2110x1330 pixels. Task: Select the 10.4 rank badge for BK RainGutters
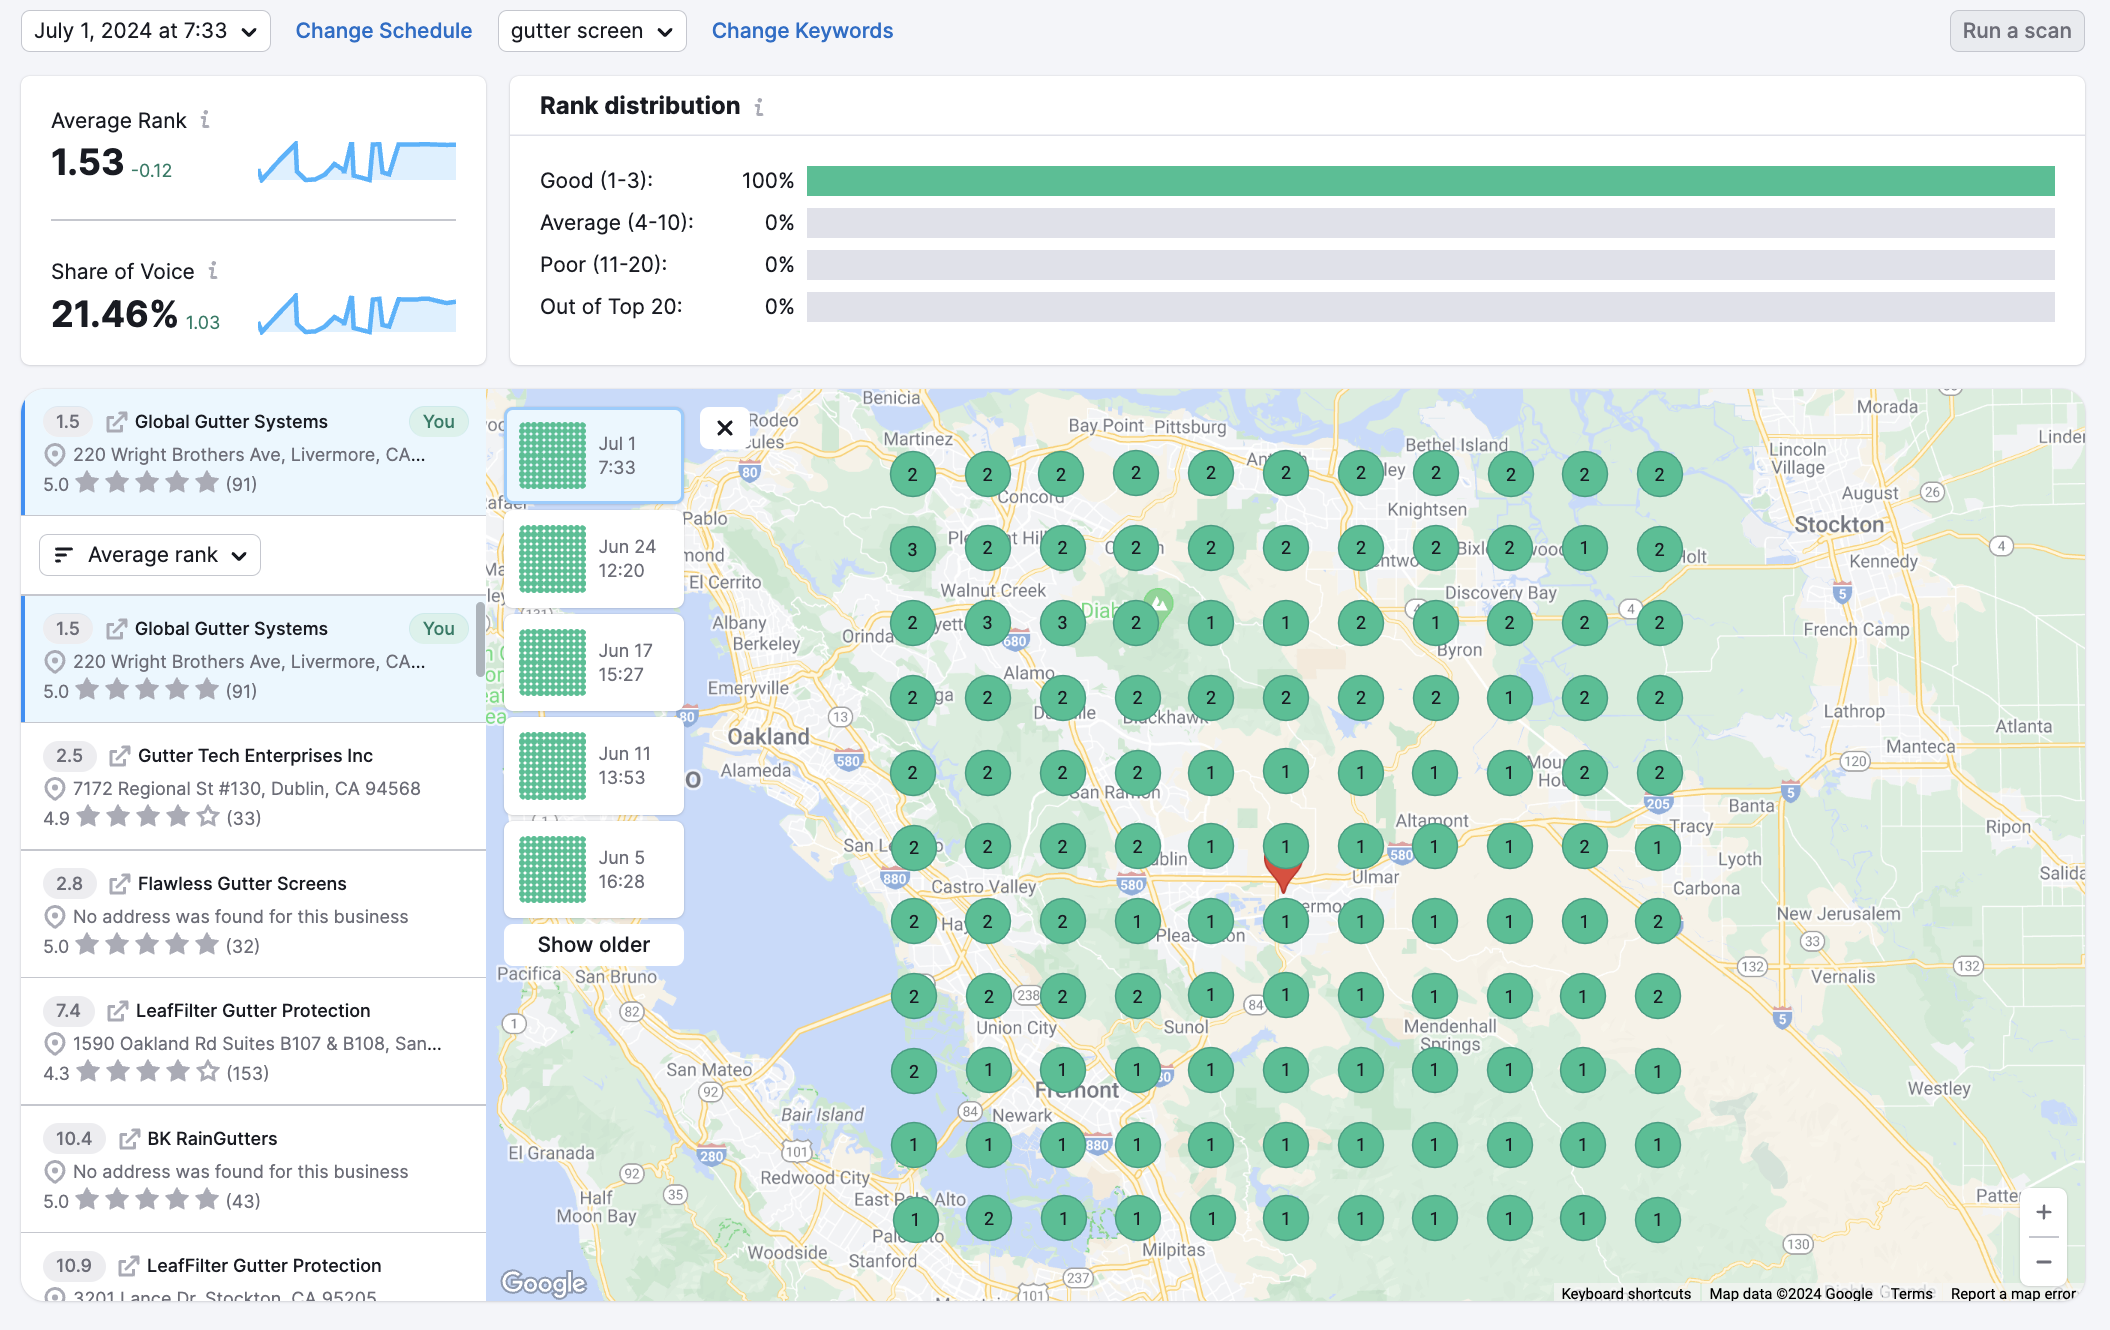(73, 1139)
